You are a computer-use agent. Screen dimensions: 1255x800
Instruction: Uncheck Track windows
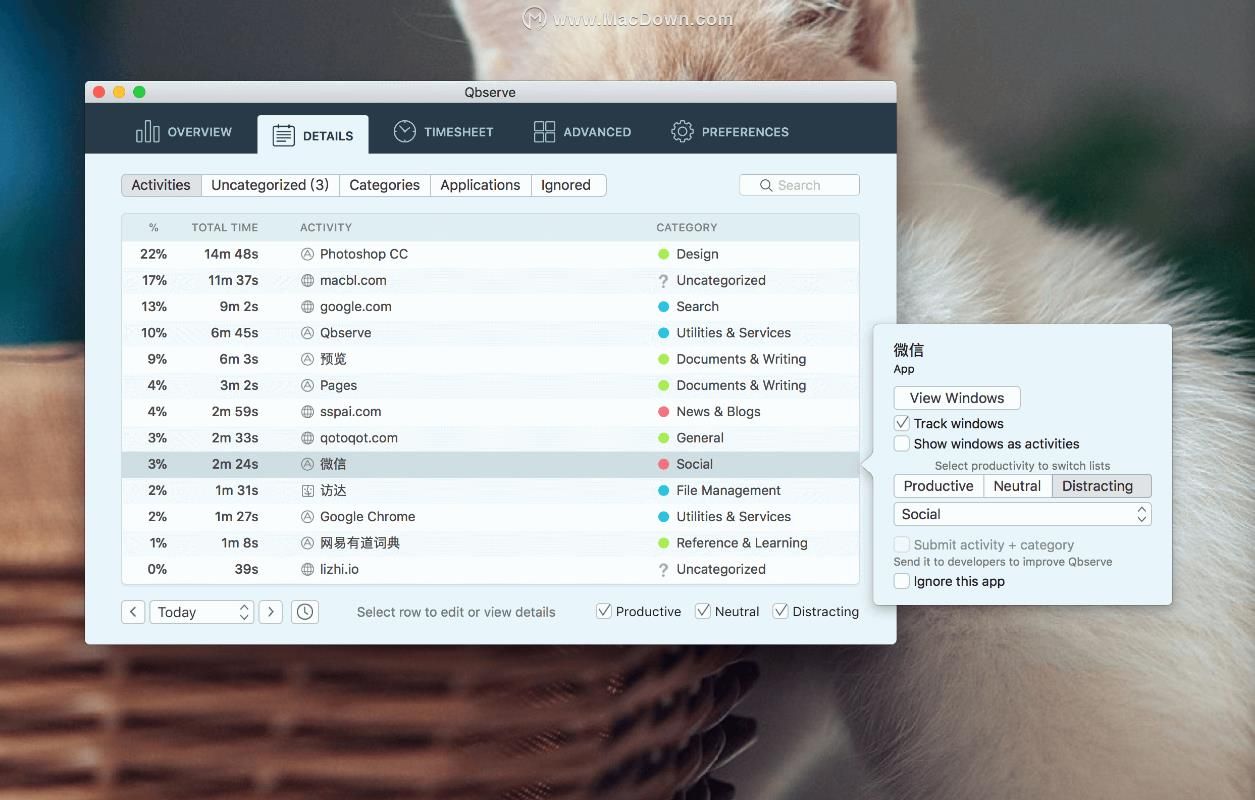902,423
